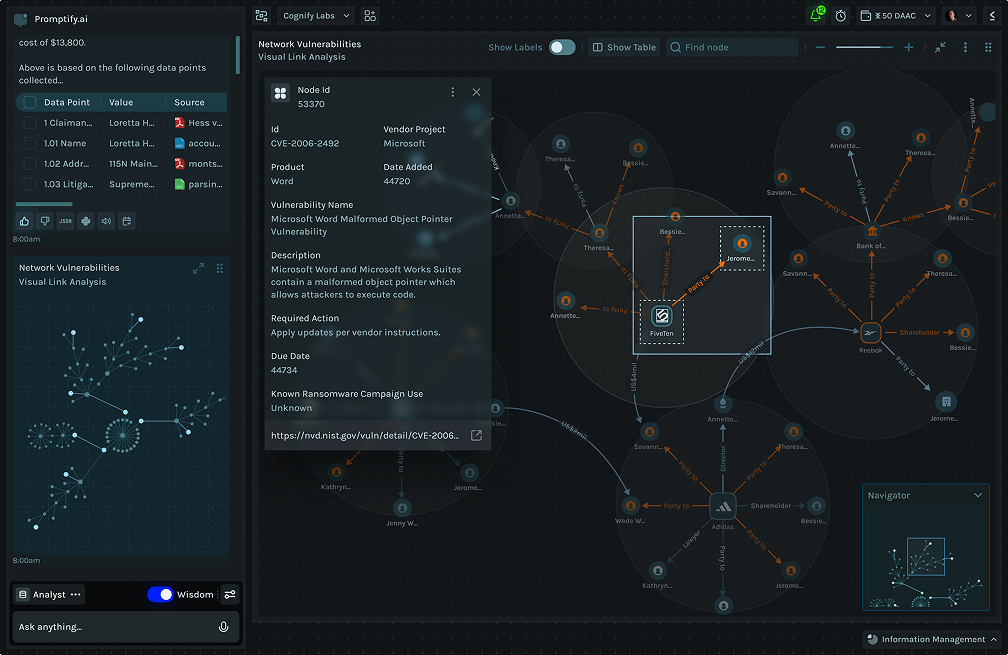
Task: Click the JSON export icon
Action: [x=66, y=221]
